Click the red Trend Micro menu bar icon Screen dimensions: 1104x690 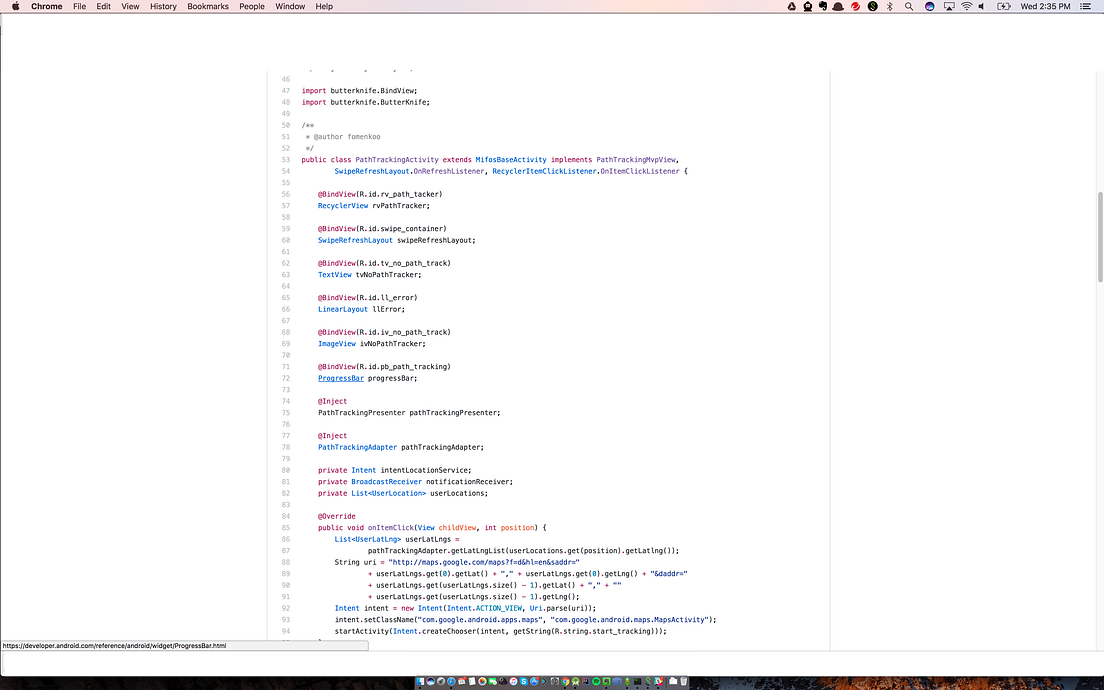point(855,6)
